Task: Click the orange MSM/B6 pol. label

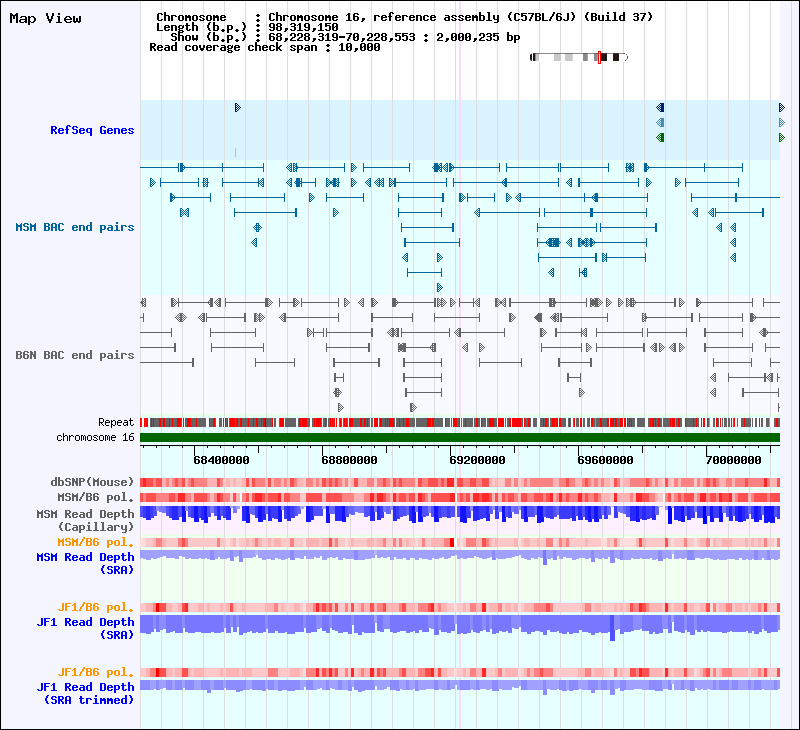Action: click(95, 542)
